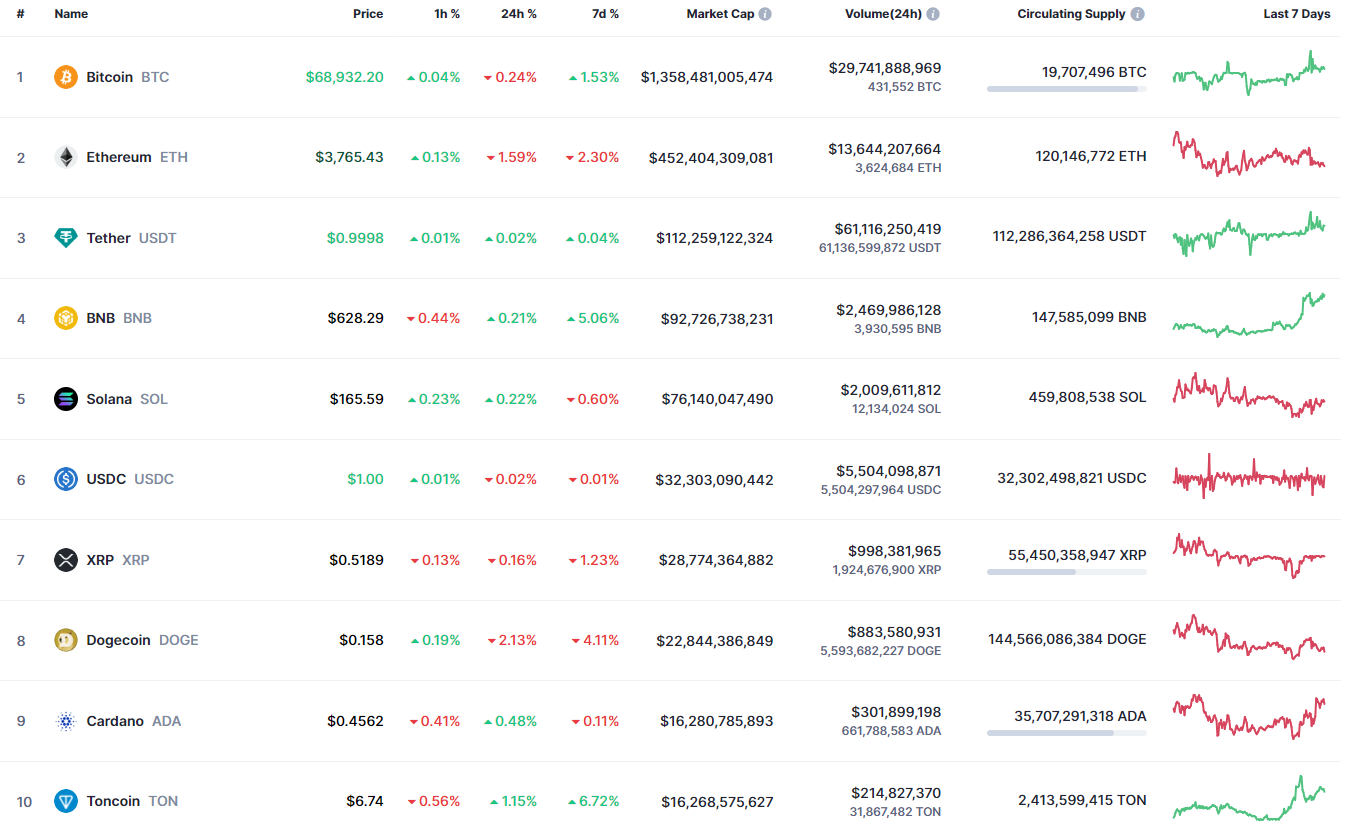Click the Solana logo icon
1351x829 pixels.
[66, 399]
